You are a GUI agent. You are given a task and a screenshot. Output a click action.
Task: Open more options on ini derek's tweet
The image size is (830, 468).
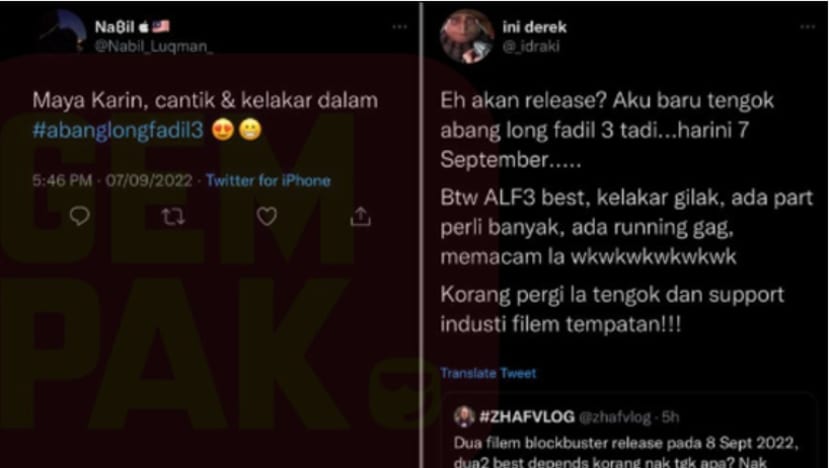click(x=807, y=26)
